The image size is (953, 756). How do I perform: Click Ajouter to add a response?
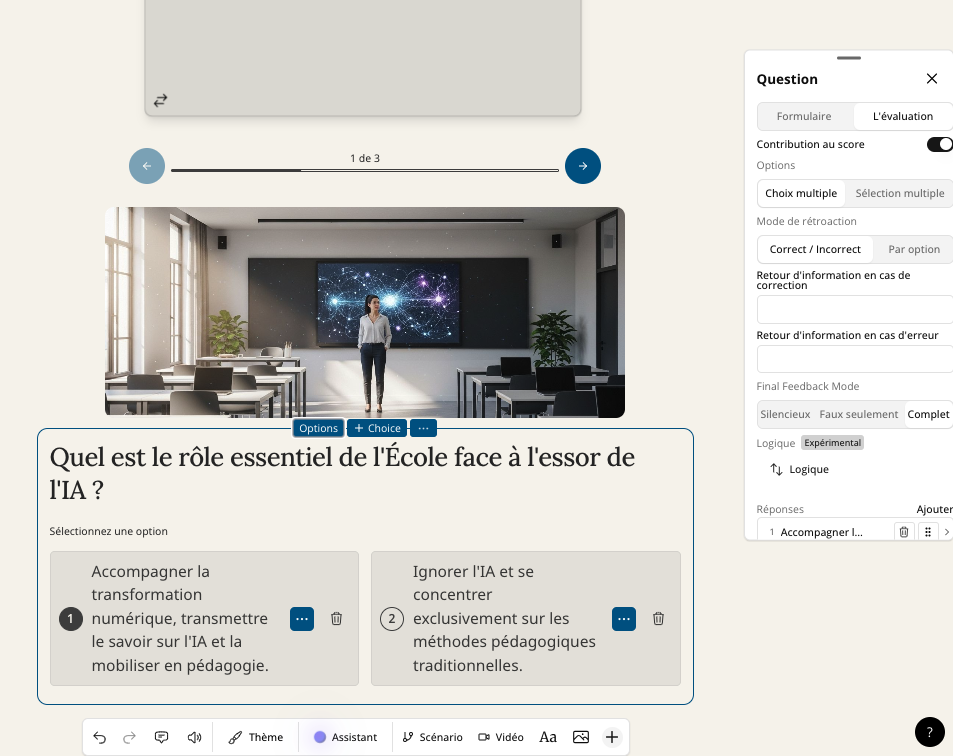(x=934, y=509)
